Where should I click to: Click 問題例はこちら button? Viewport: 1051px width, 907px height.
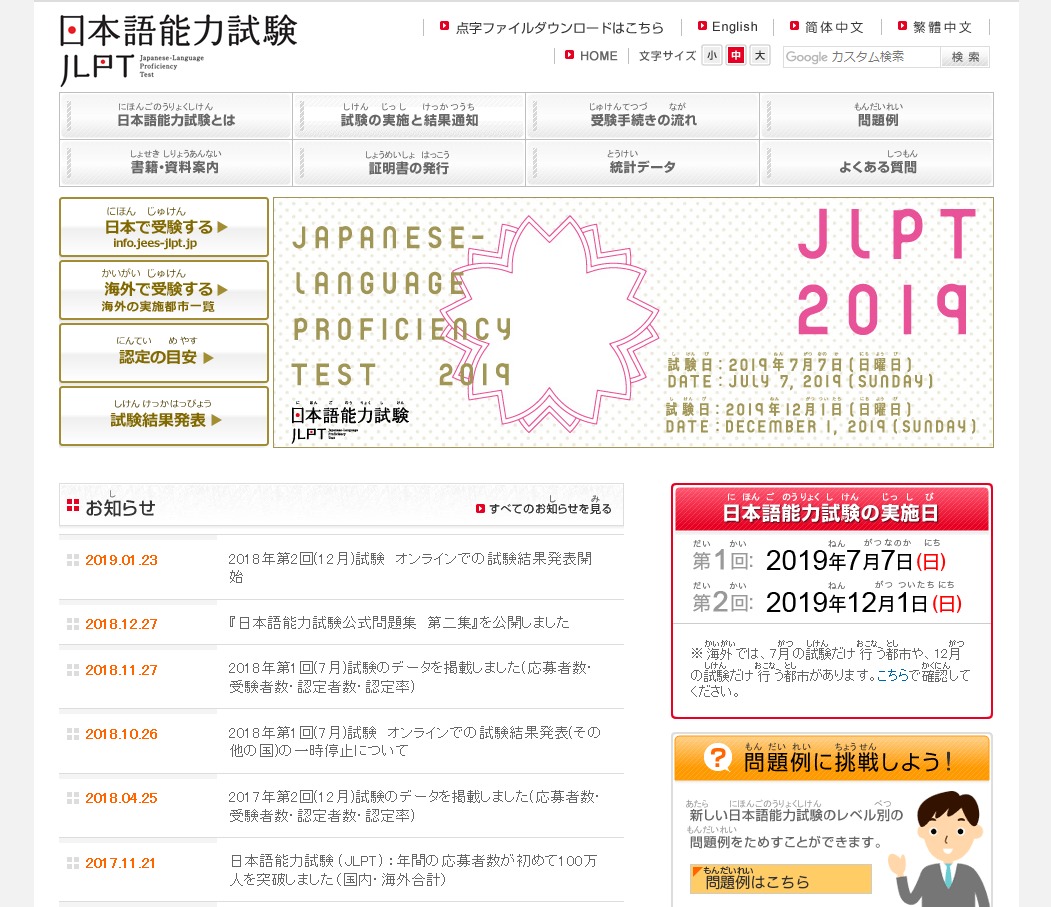tap(781, 879)
